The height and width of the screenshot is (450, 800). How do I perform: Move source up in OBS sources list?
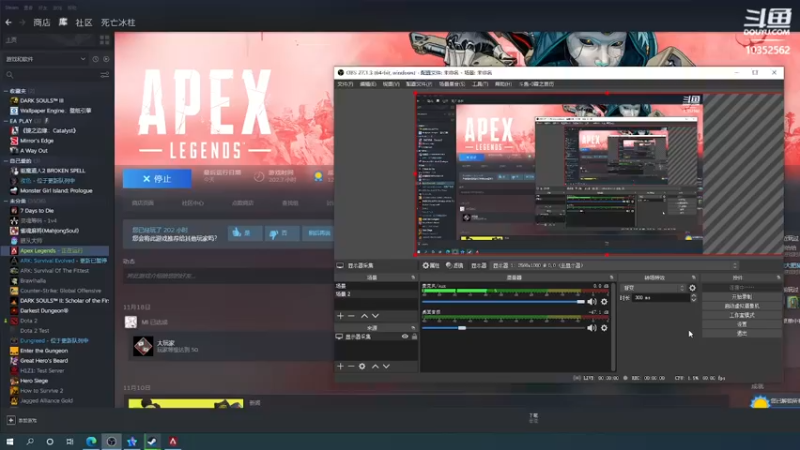[x=376, y=366]
